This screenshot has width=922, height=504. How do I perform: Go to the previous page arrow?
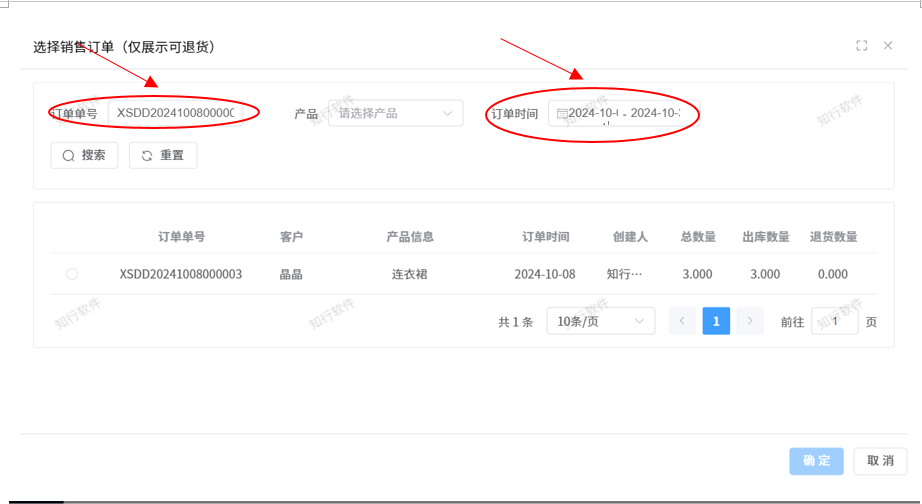(682, 322)
